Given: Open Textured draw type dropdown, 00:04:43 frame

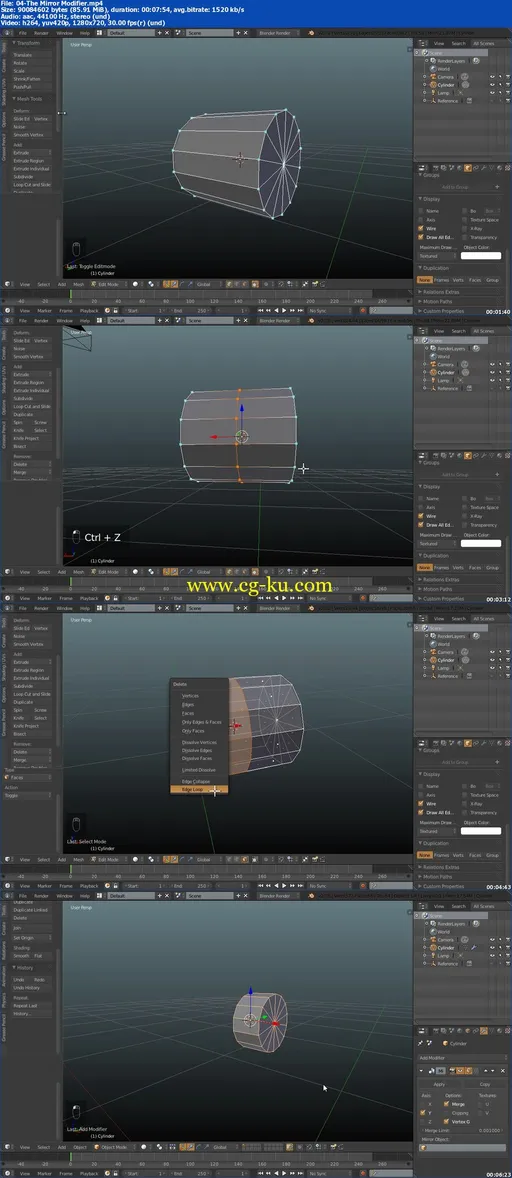Looking at the screenshot, I should point(438,832).
